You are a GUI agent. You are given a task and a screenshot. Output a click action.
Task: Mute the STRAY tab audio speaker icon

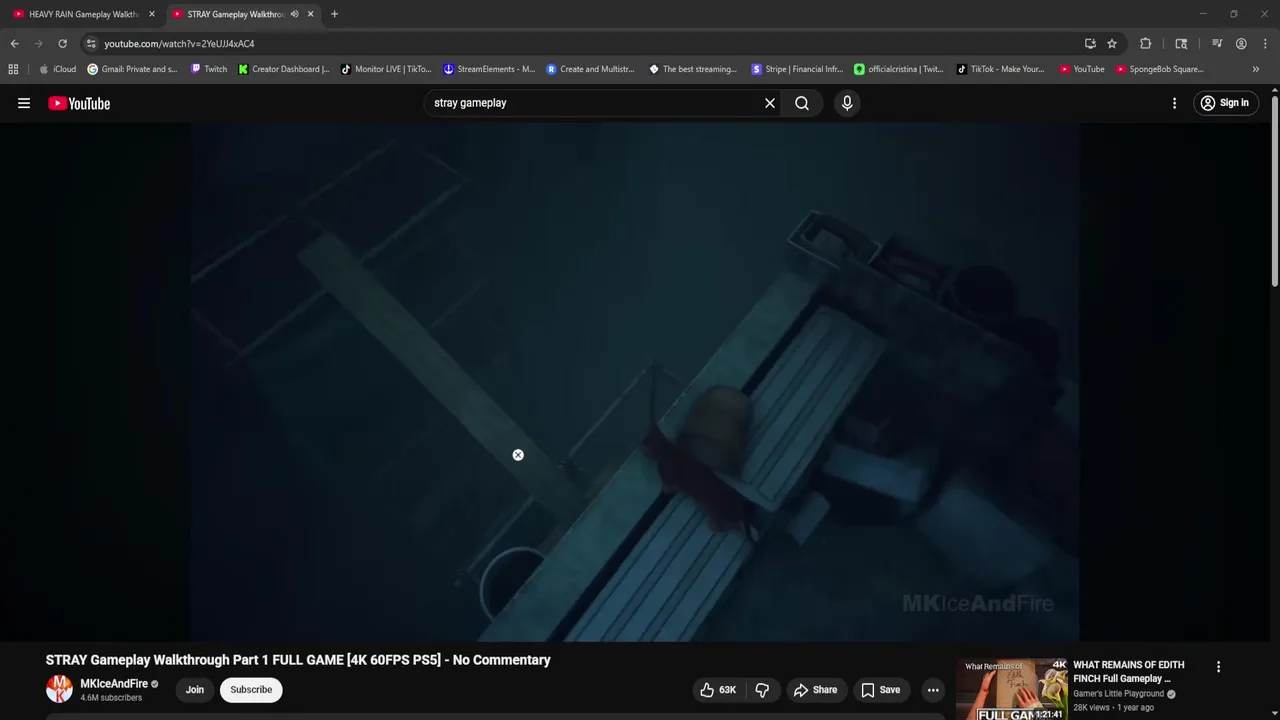(294, 14)
